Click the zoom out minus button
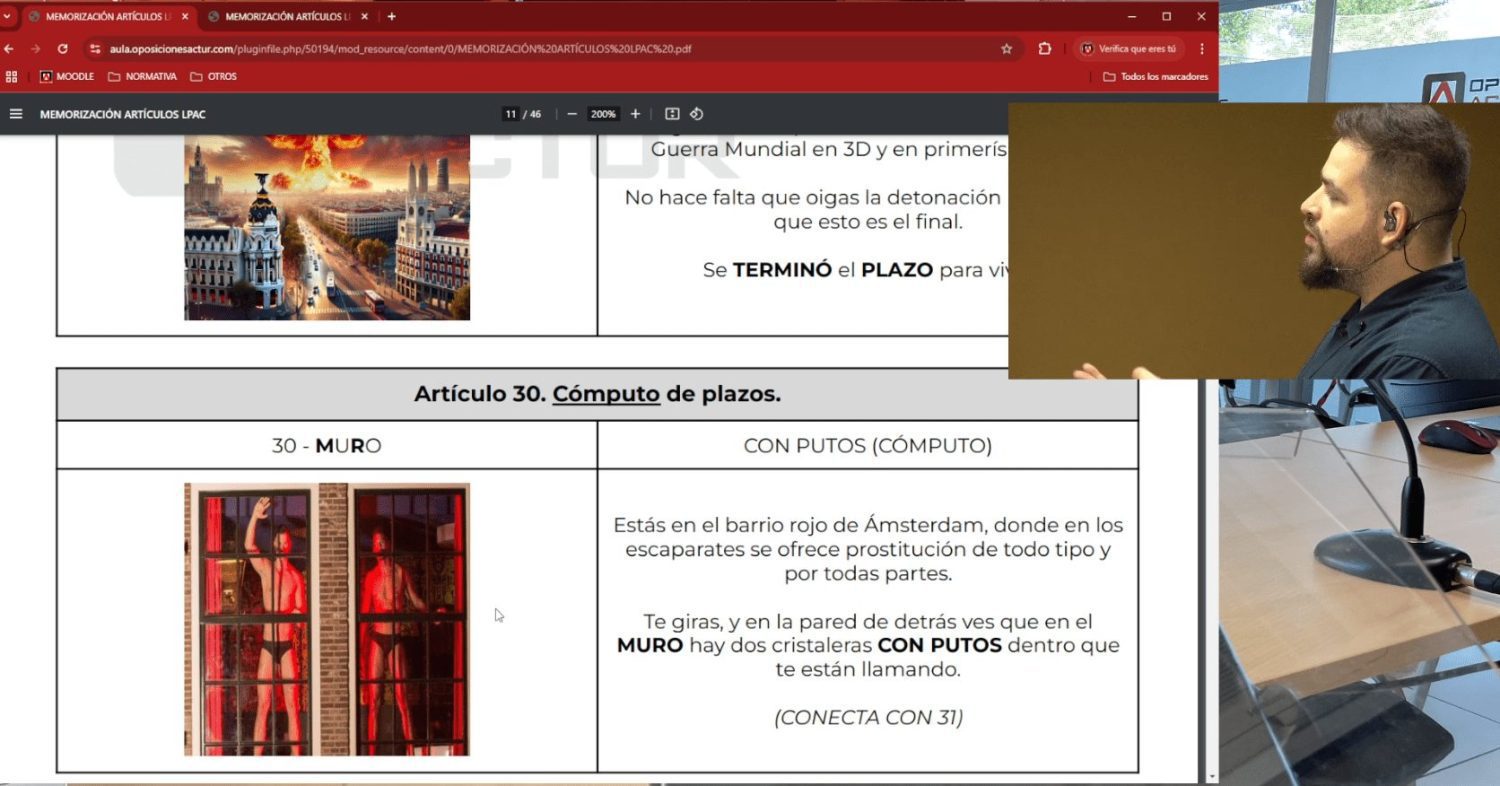 (572, 114)
